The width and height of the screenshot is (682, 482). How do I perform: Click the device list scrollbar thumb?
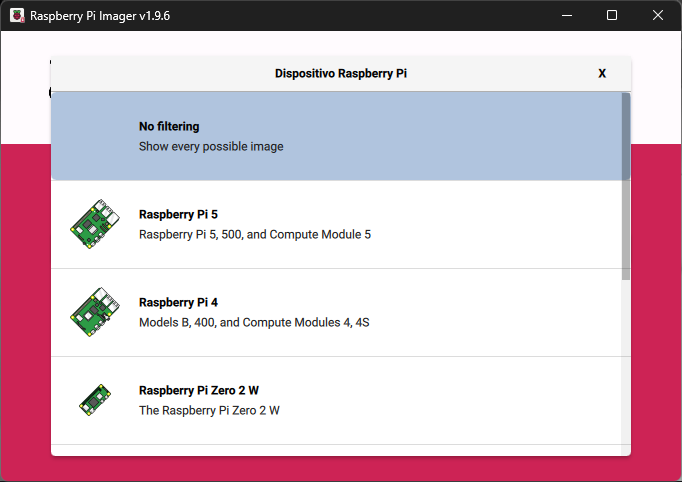(x=626, y=185)
